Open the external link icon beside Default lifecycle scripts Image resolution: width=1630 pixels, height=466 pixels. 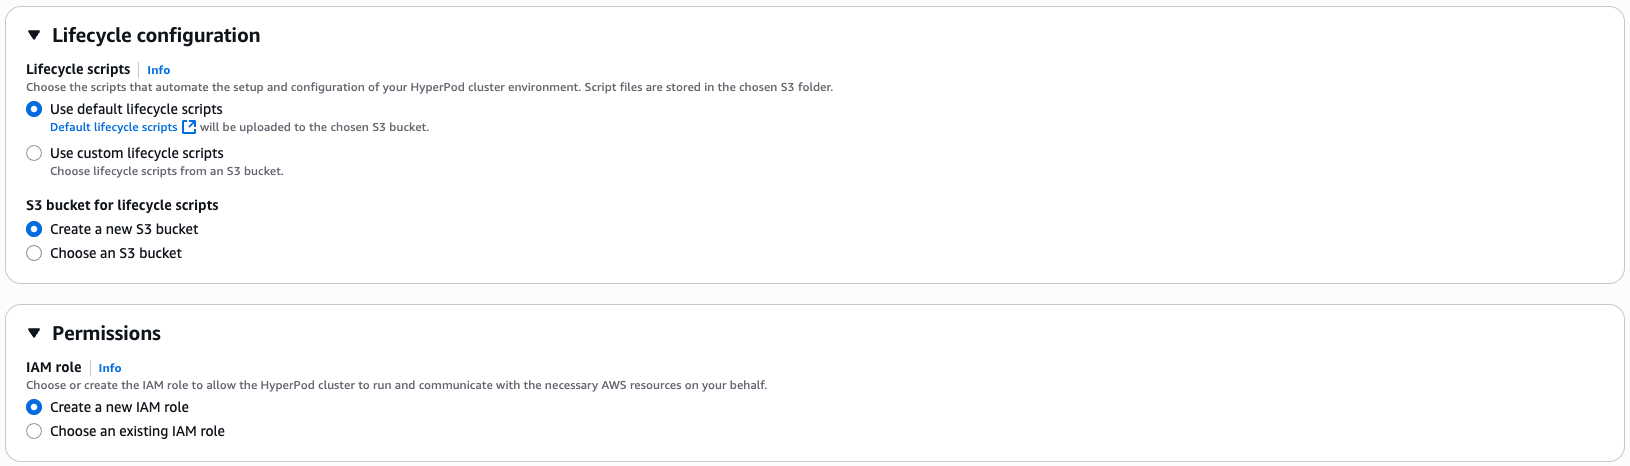tap(189, 127)
